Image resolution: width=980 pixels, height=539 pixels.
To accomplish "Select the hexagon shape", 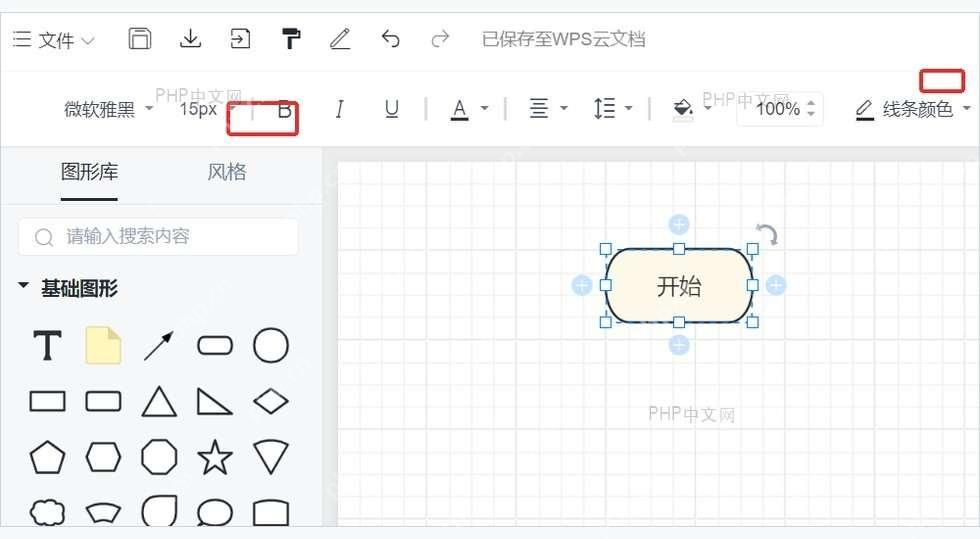I will click(103, 457).
